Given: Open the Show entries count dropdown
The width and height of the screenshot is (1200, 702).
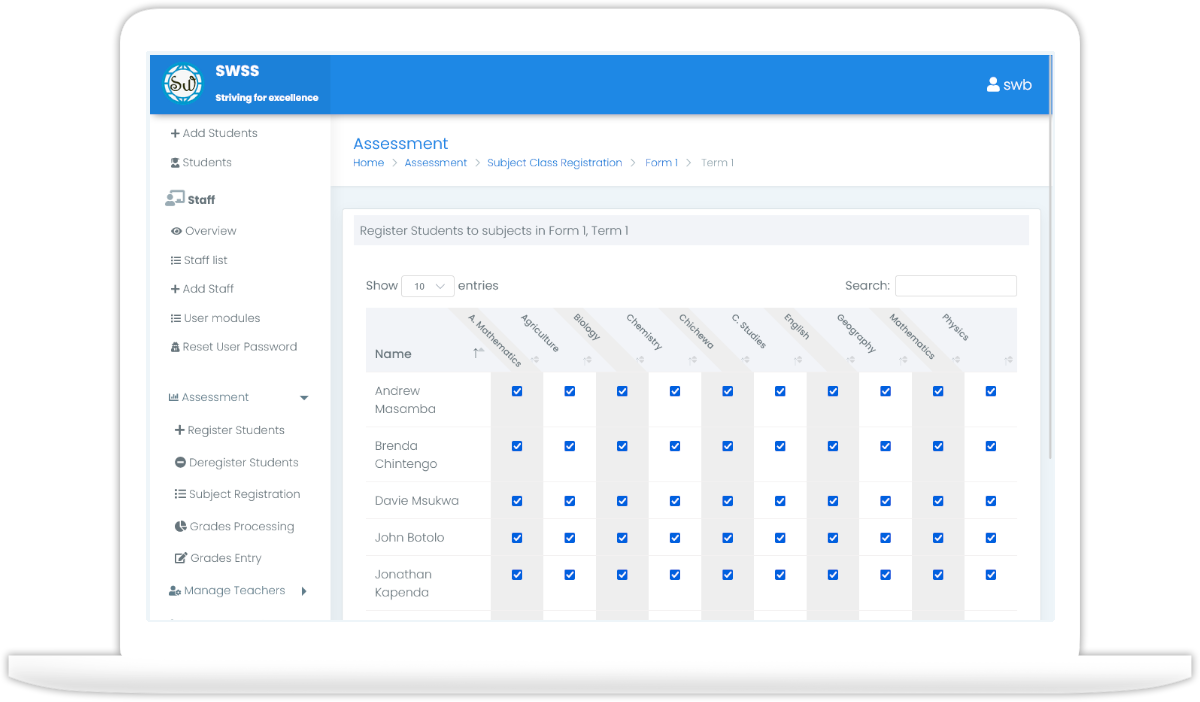Looking at the screenshot, I should click(428, 286).
